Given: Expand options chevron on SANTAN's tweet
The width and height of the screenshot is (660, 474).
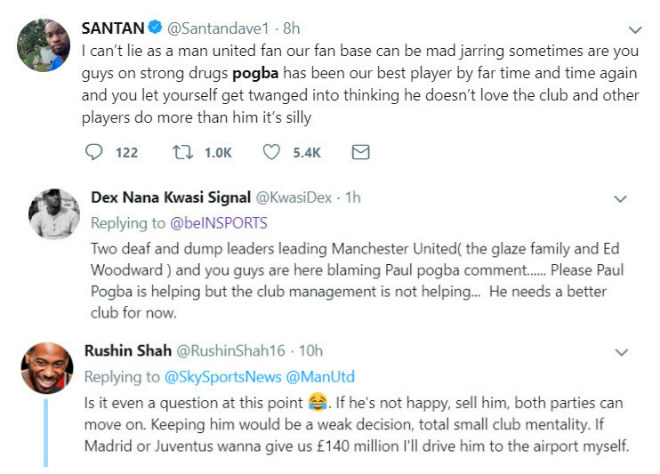Looking at the screenshot, I should [x=633, y=30].
